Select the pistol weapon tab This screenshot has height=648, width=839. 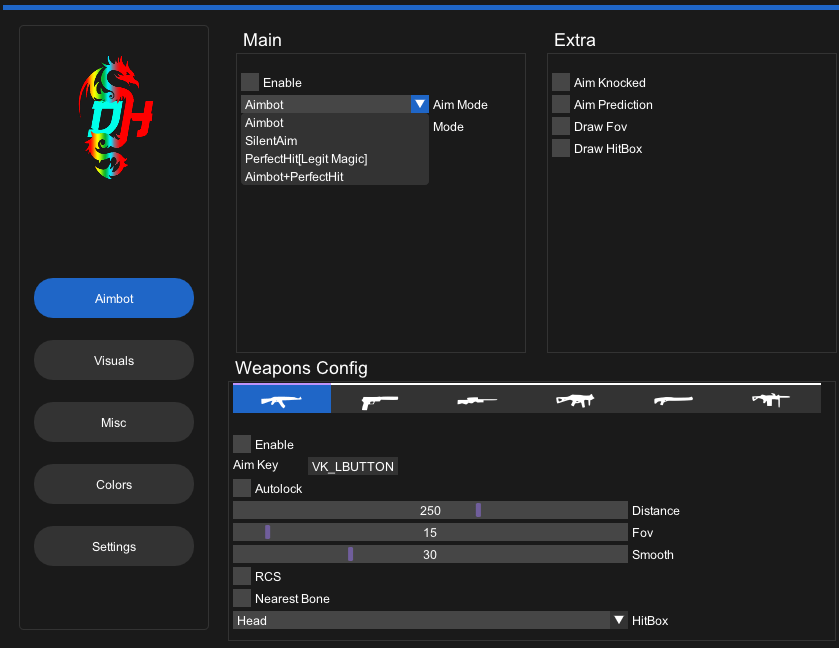point(380,399)
